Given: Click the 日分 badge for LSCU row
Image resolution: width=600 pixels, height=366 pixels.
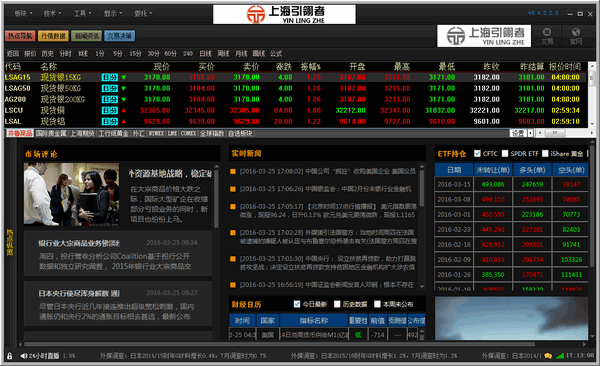Looking at the screenshot, I should click(x=109, y=111).
